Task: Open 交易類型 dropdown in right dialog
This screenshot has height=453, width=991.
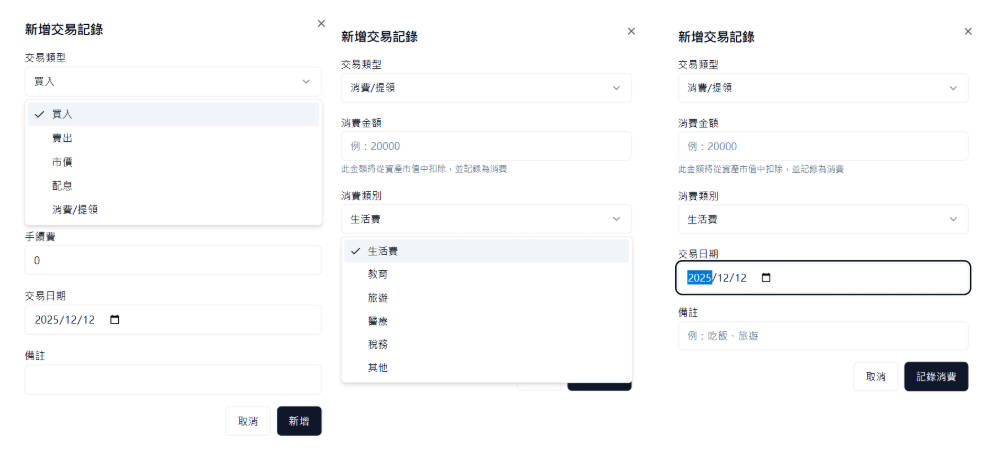Action: (x=823, y=88)
